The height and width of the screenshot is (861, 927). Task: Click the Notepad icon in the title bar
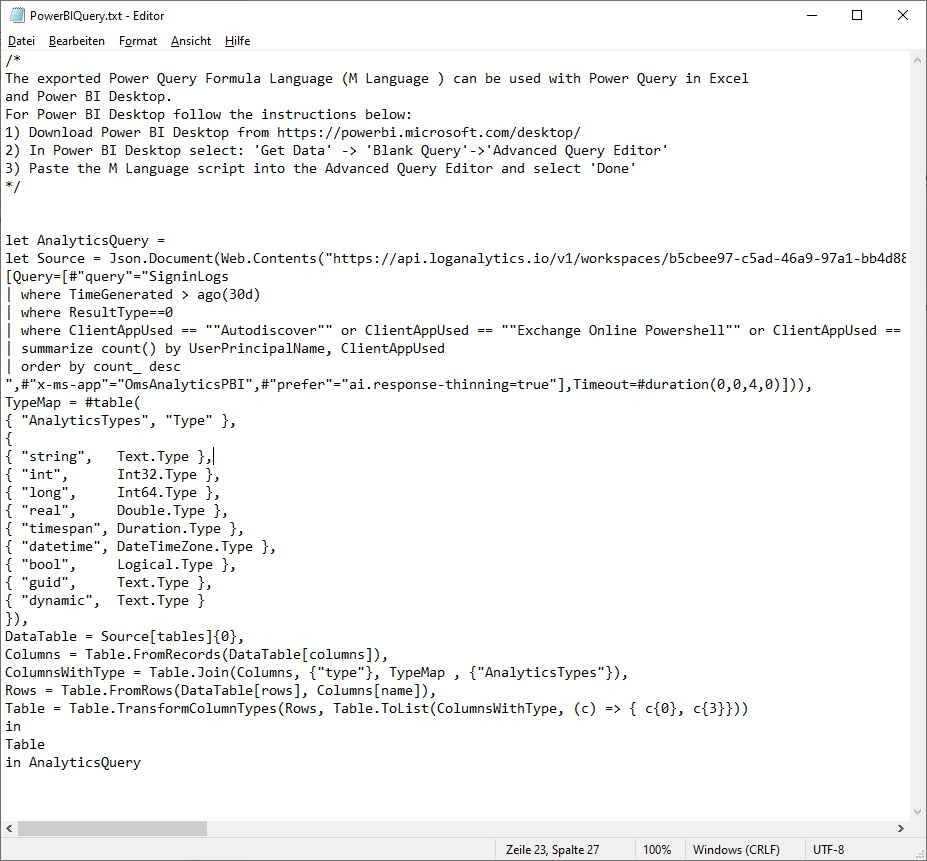(x=16, y=15)
